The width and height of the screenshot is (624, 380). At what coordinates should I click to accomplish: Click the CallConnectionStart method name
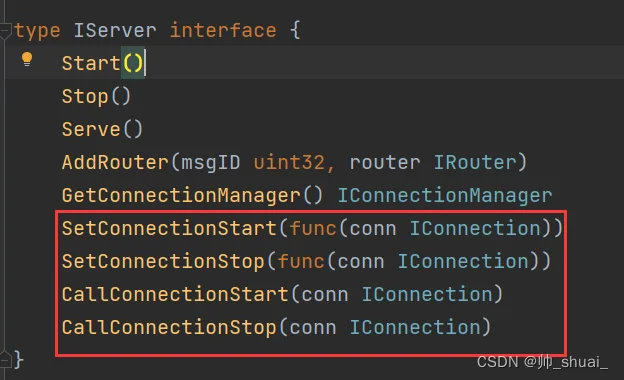[175, 294]
